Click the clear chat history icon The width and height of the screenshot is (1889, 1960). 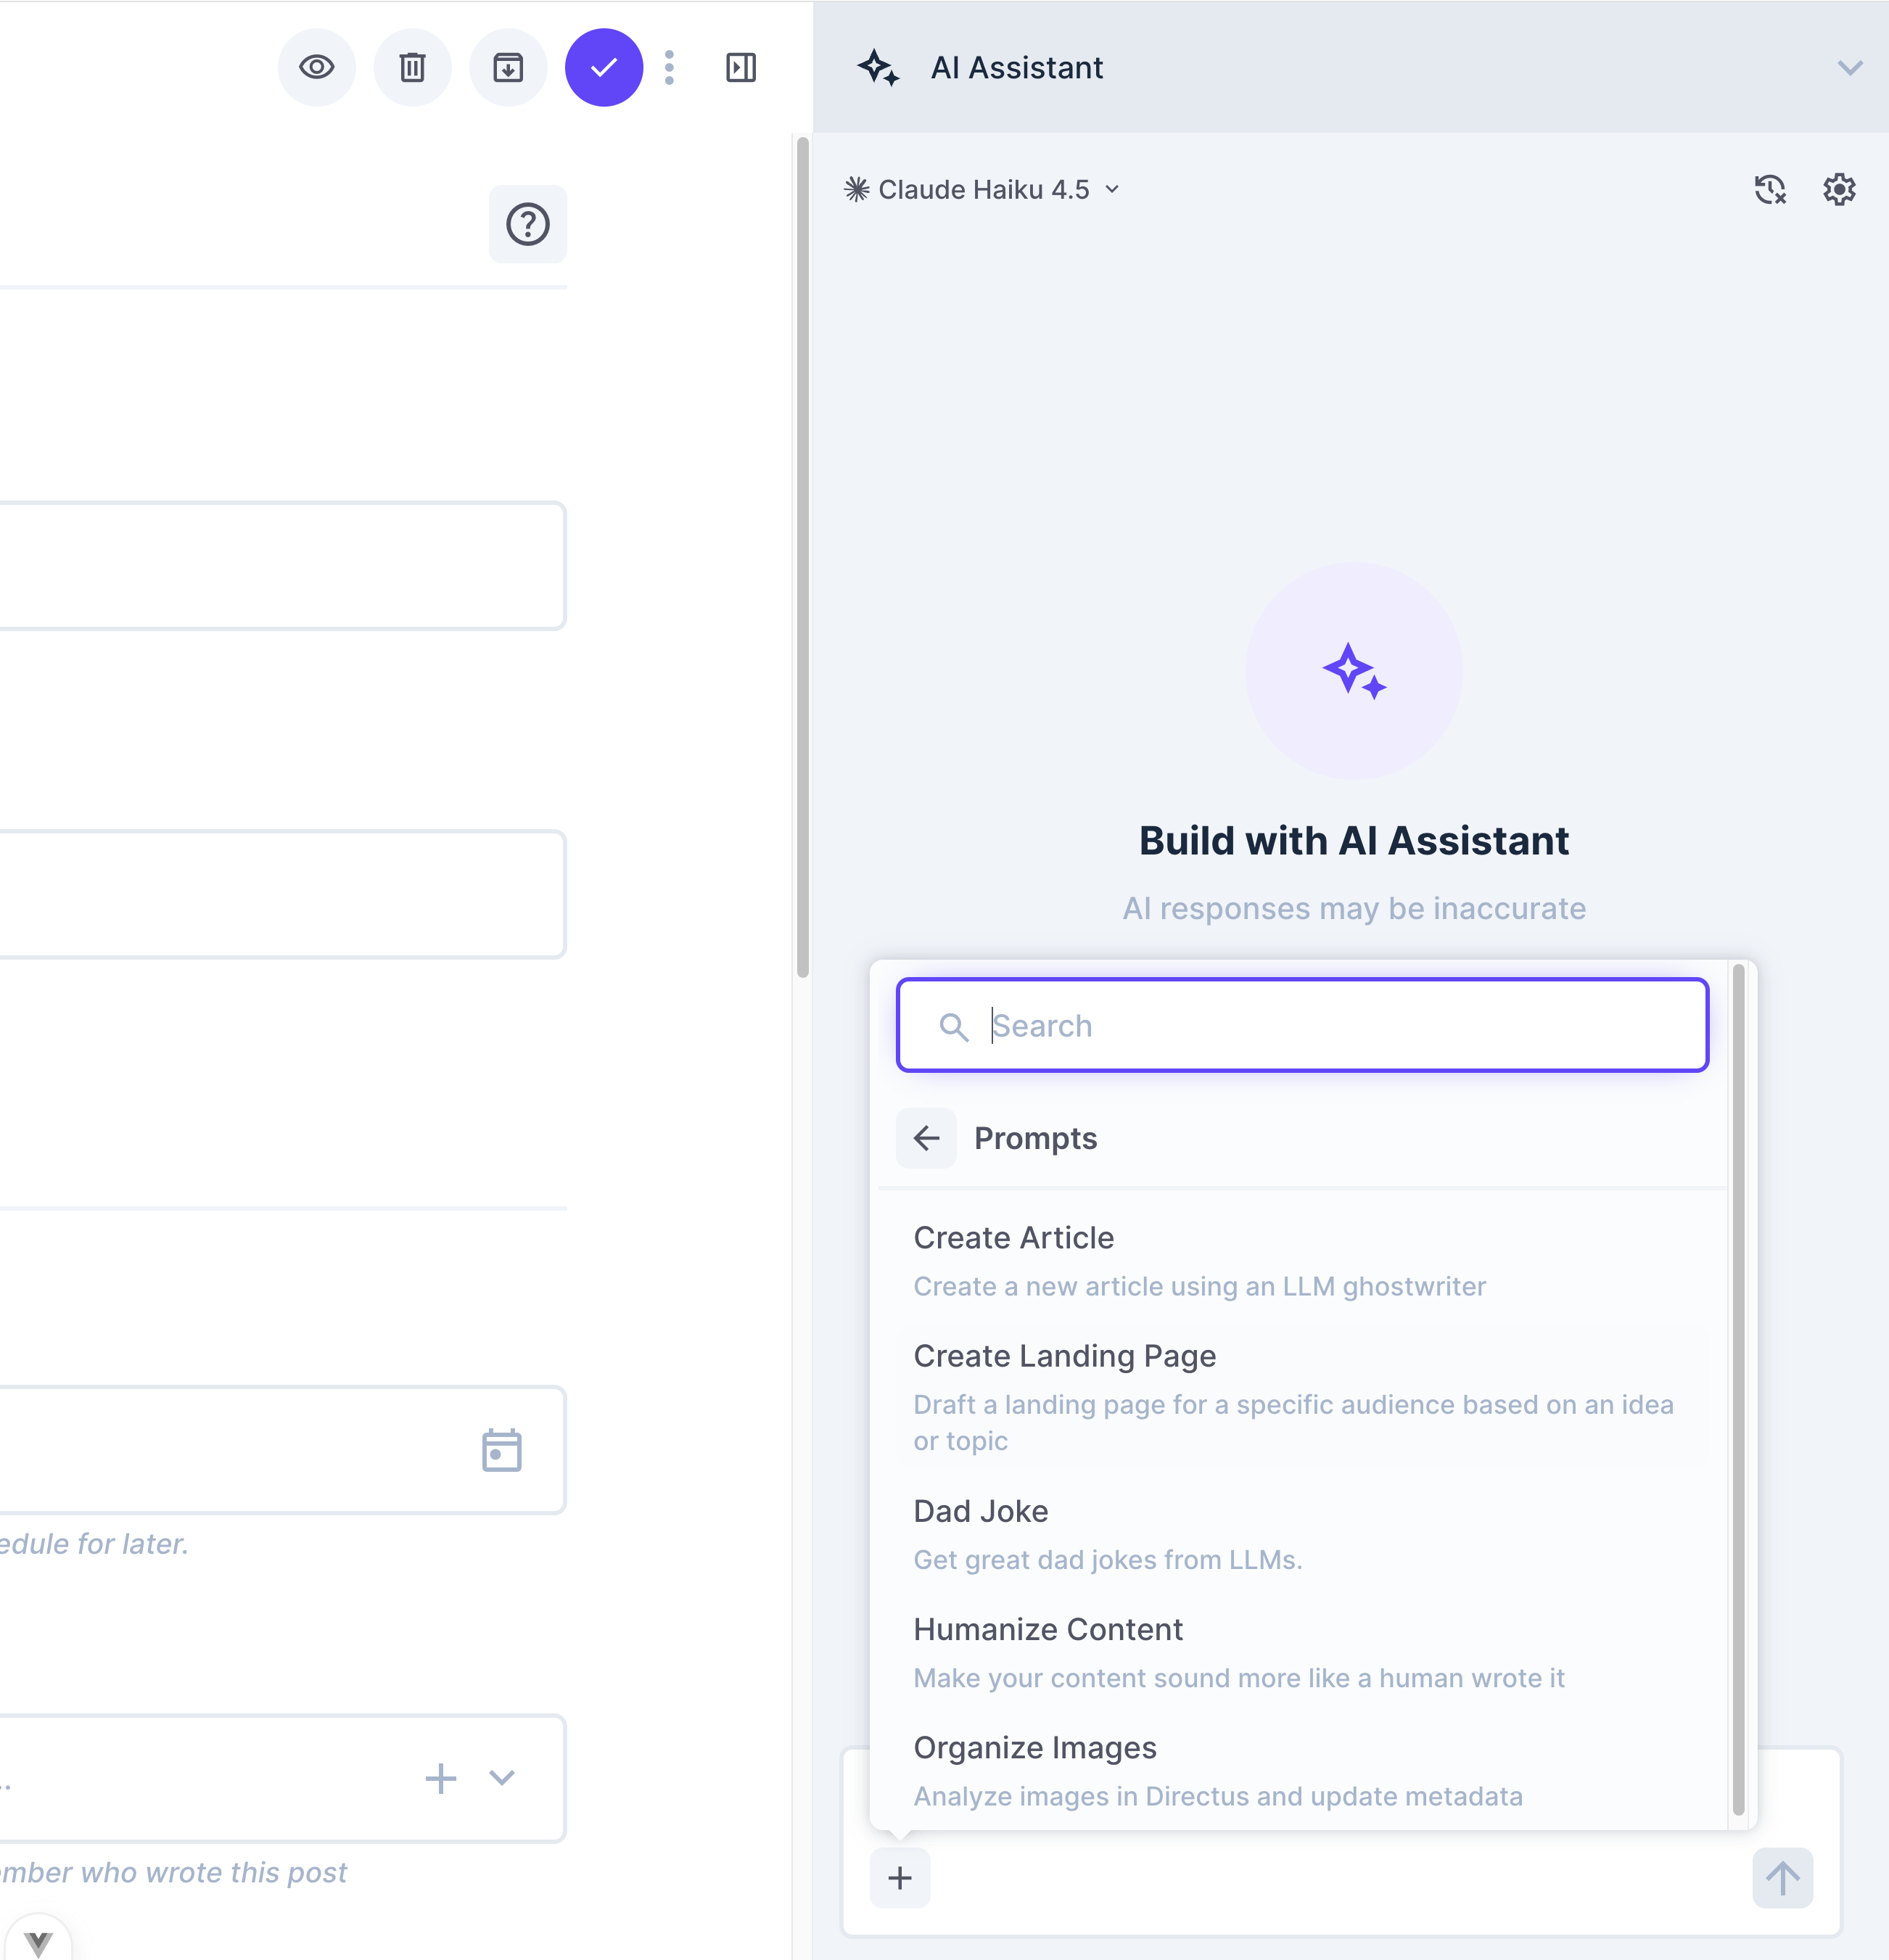1769,190
